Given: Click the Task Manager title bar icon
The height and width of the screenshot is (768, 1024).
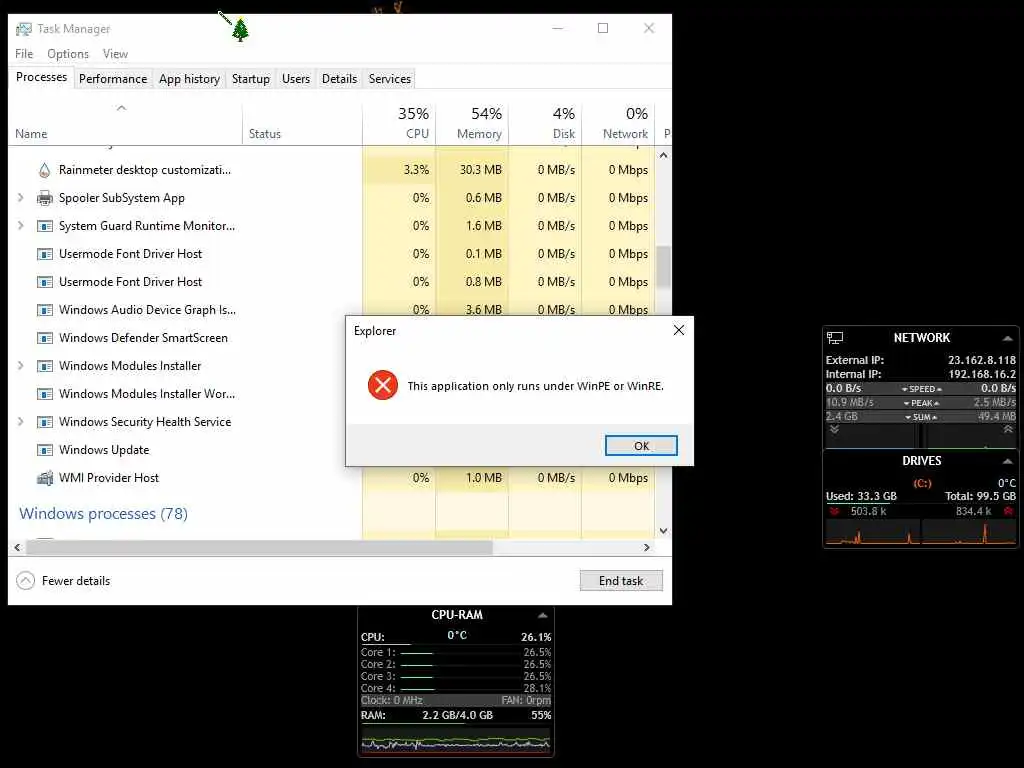Looking at the screenshot, I should [x=24, y=29].
